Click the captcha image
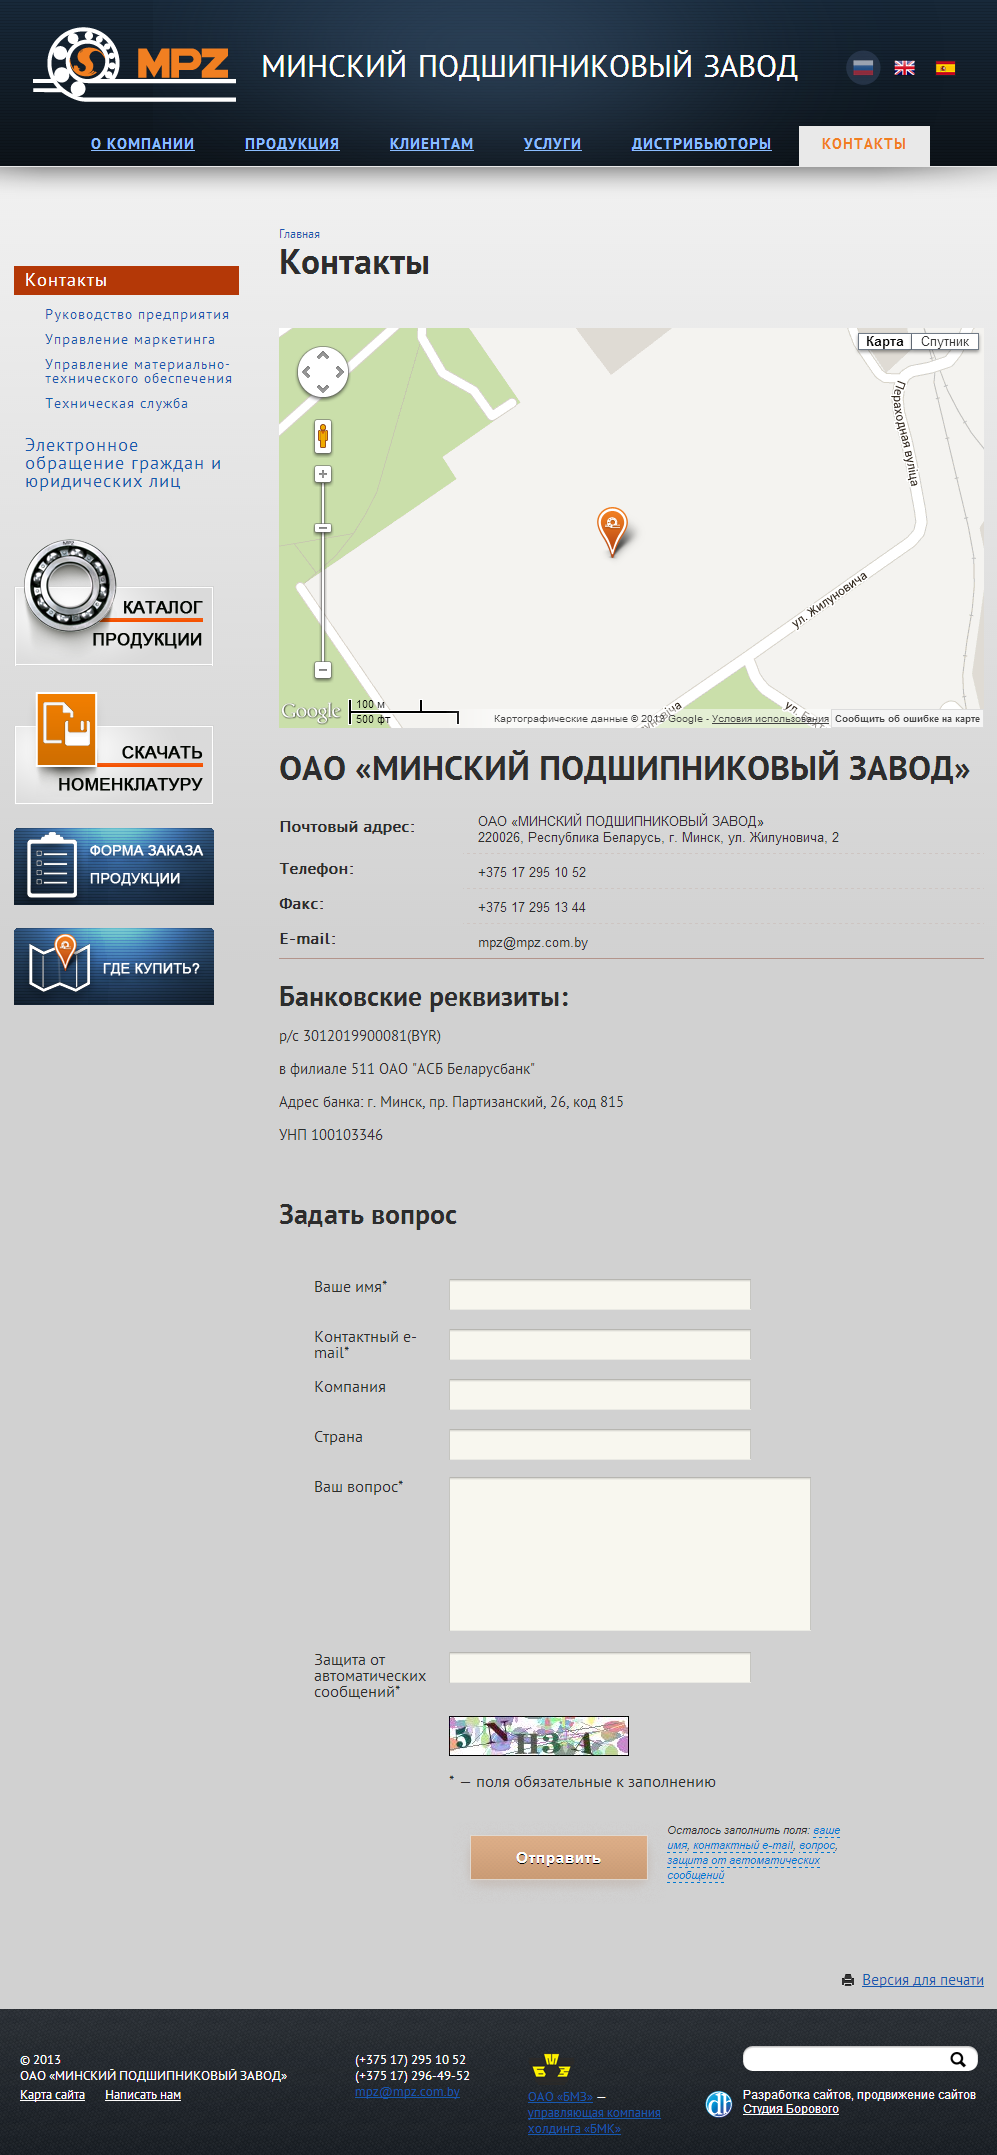The image size is (997, 2155). click(539, 1736)
